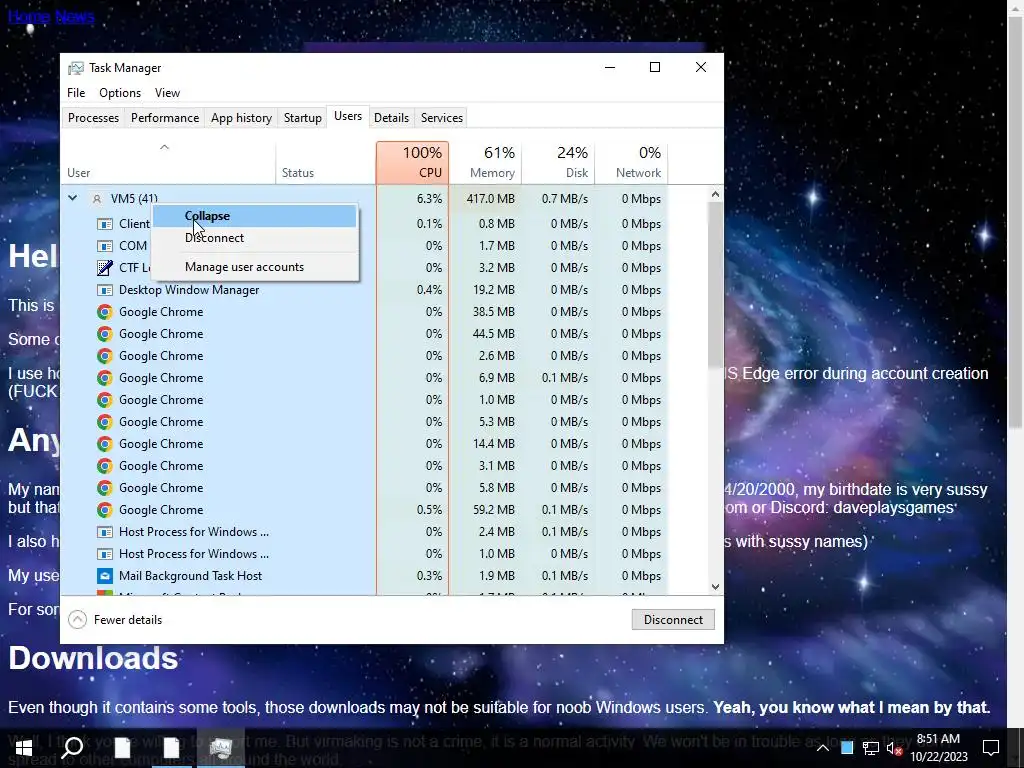The width and height of the screenshot is (1024, 768).
Task: Click the VM5 417.0 MB memory value
Action: point(490,199)
